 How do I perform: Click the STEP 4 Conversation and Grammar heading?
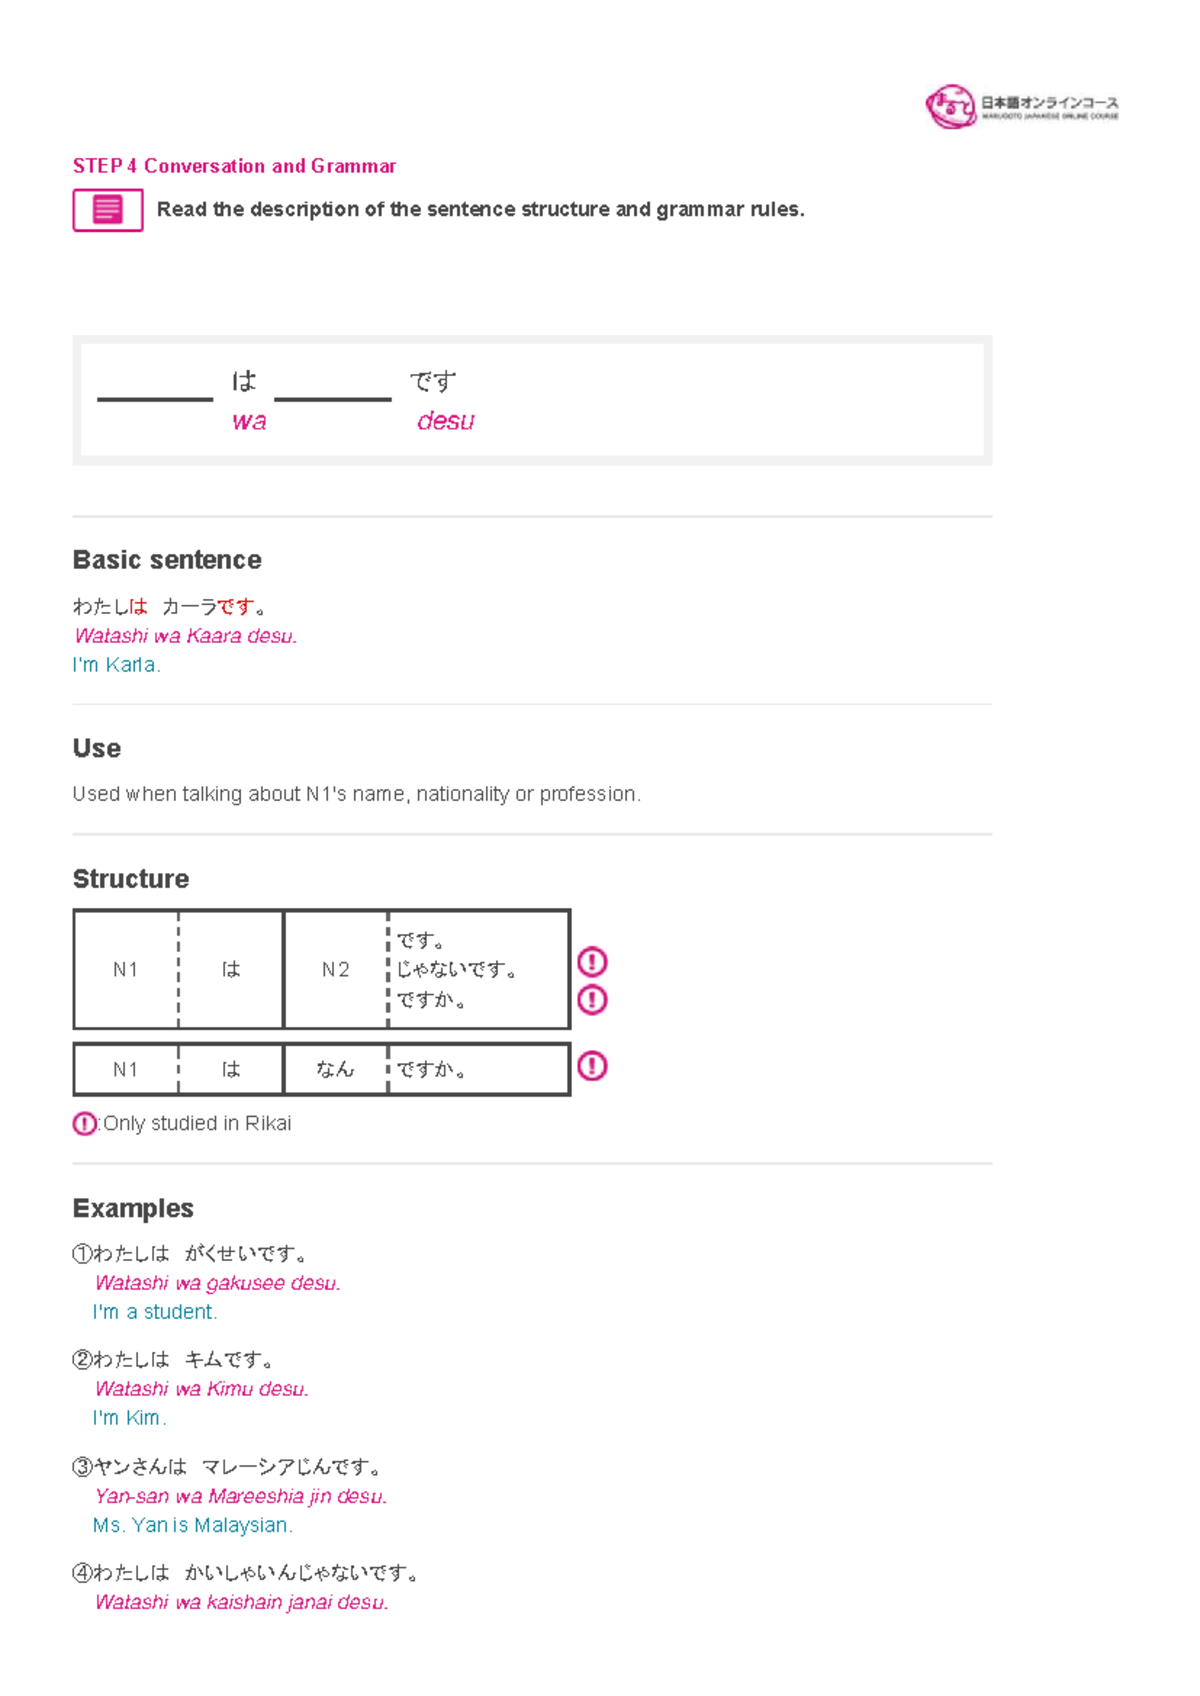[234, 166]
